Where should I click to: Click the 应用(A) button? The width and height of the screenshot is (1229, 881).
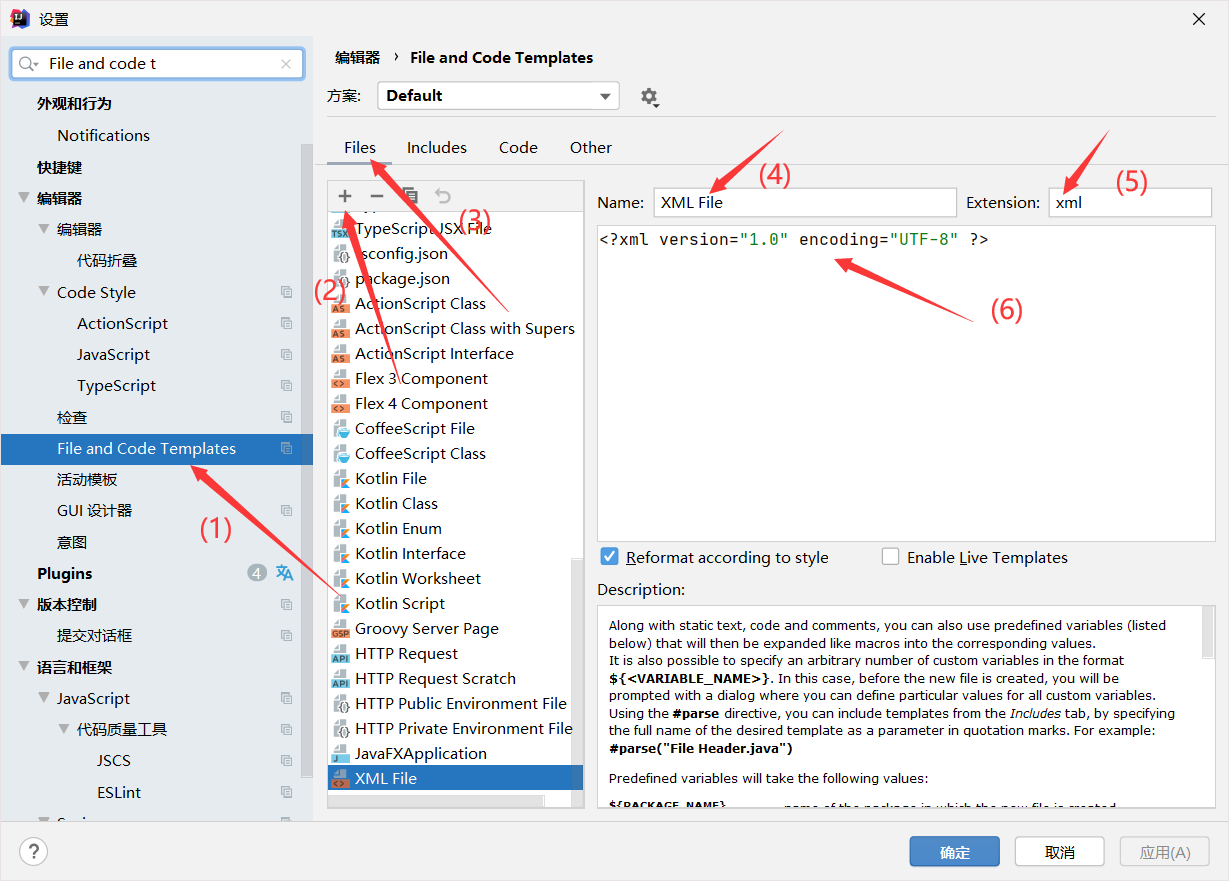click(1165, 852)
